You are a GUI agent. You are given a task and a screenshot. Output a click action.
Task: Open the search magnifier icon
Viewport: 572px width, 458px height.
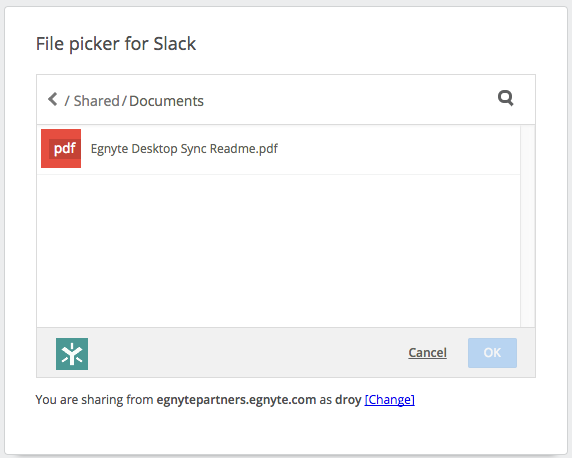[x=506, y=98]
